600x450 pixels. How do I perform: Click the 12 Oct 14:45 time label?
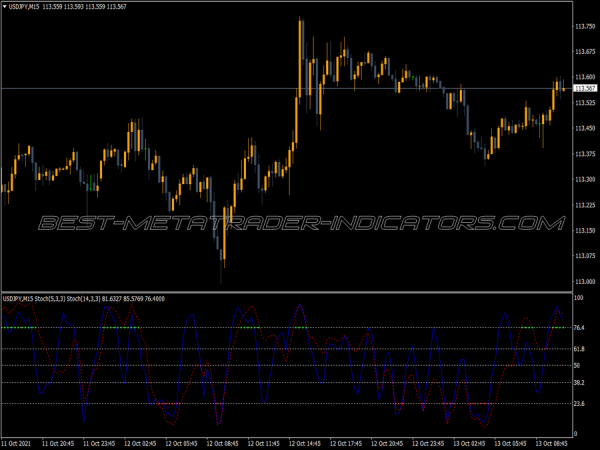pyautogui.click(x=305, y=444)
